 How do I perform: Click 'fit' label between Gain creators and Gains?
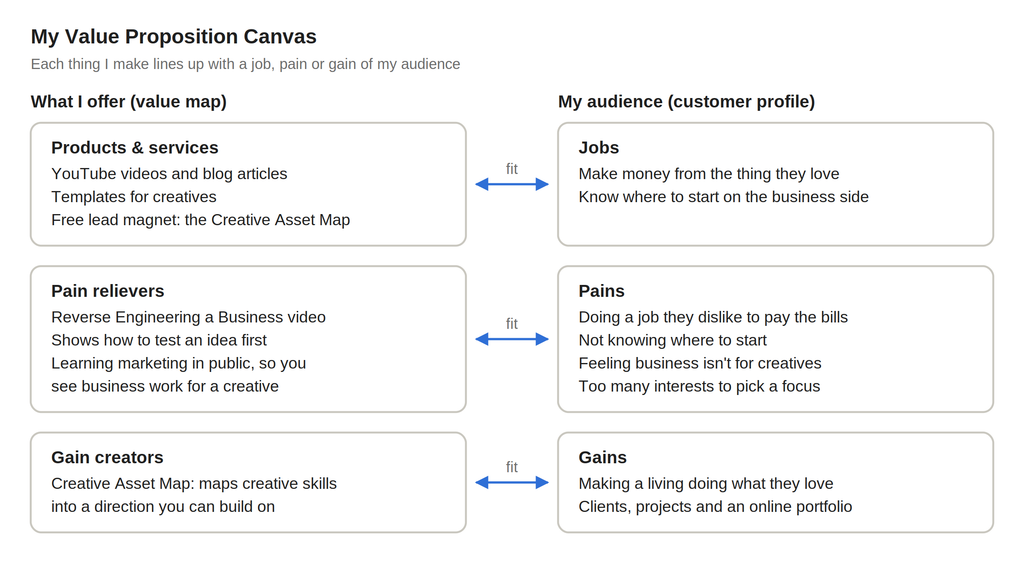click(x=512, y=467)
